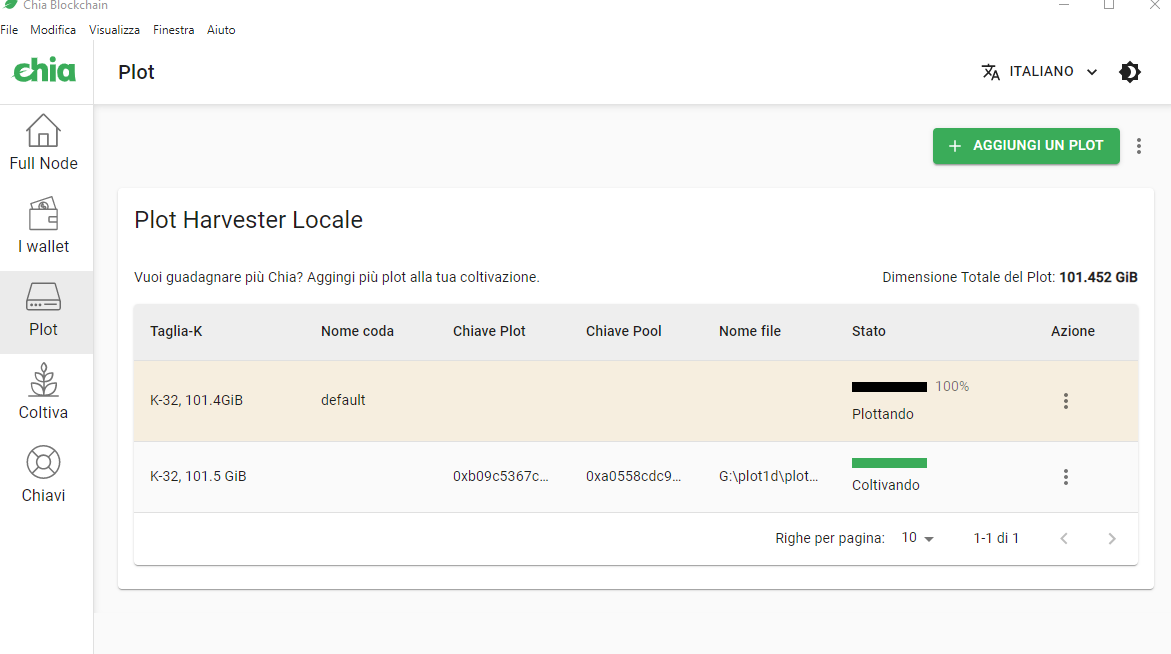Click file name G:\plot1d\plot...
Screen dimensions: 1171x654
click(x=768, y=477)
